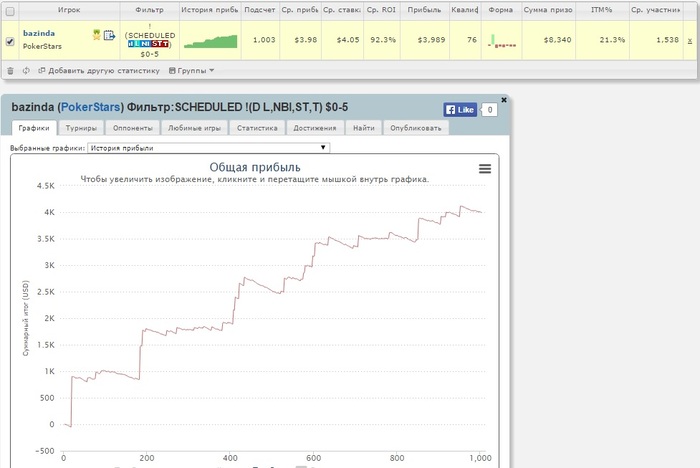Sort by Квалиф column header
The image size is (700, 468).
(465, 10)
